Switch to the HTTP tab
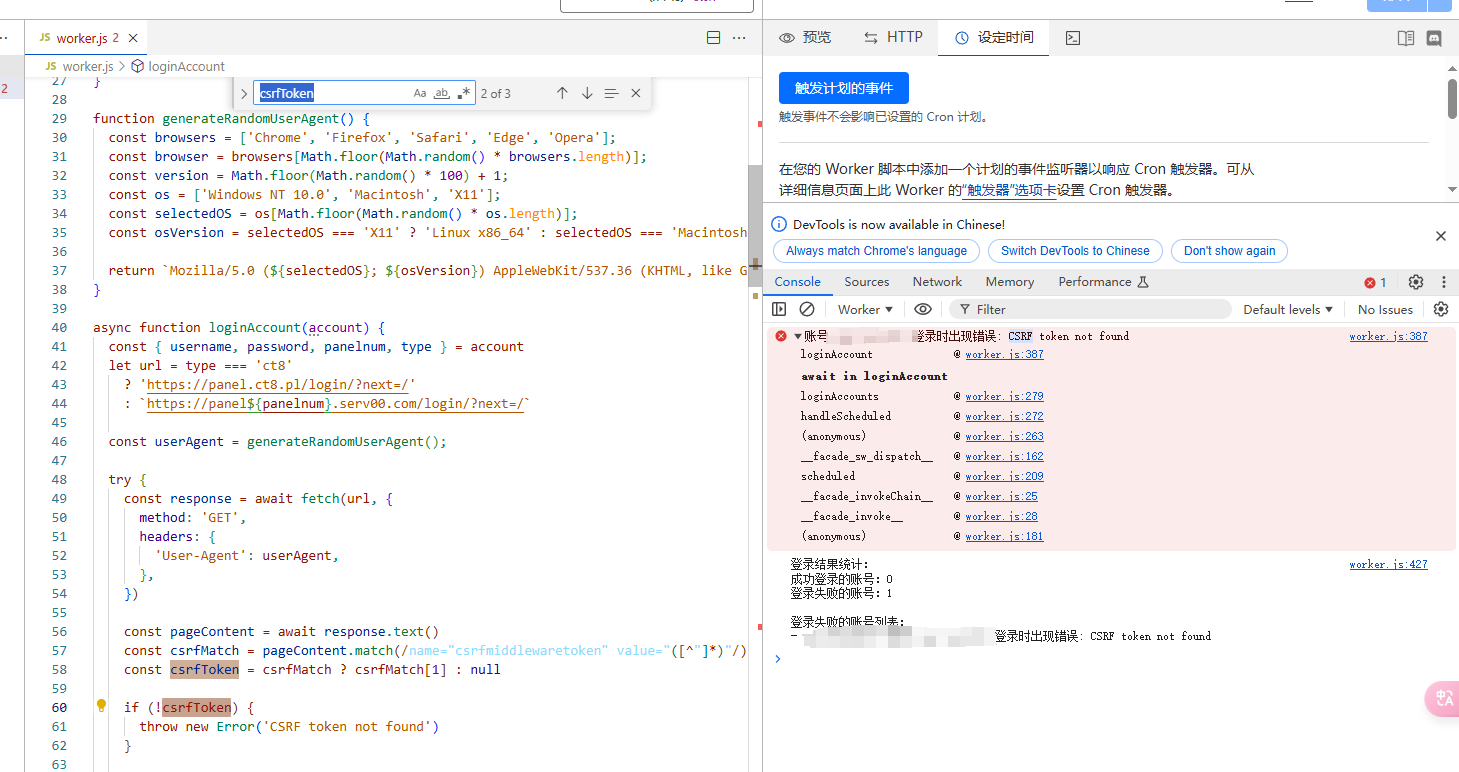 (x=893, y=37)
